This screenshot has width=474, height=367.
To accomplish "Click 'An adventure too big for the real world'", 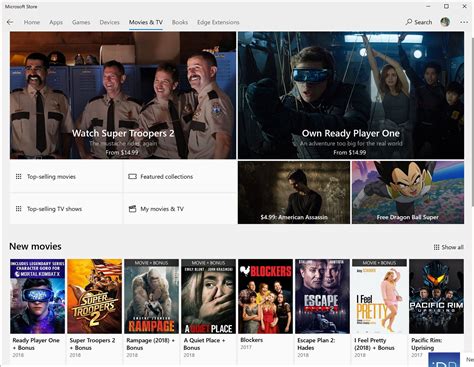I will (351, 143).
